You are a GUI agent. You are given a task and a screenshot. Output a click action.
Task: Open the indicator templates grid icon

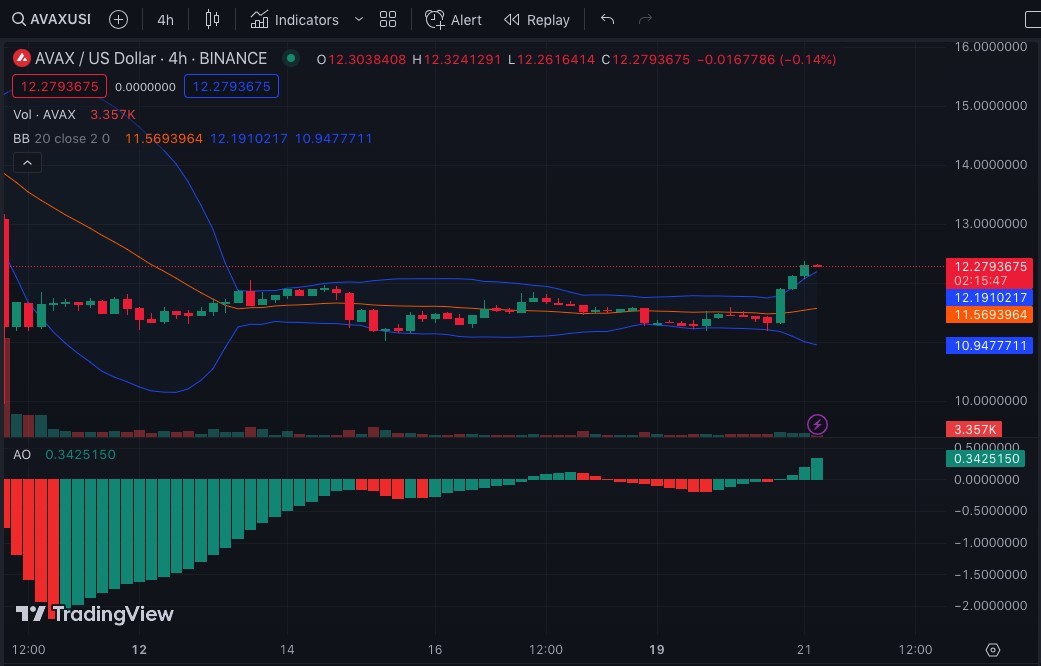point(388,19)
